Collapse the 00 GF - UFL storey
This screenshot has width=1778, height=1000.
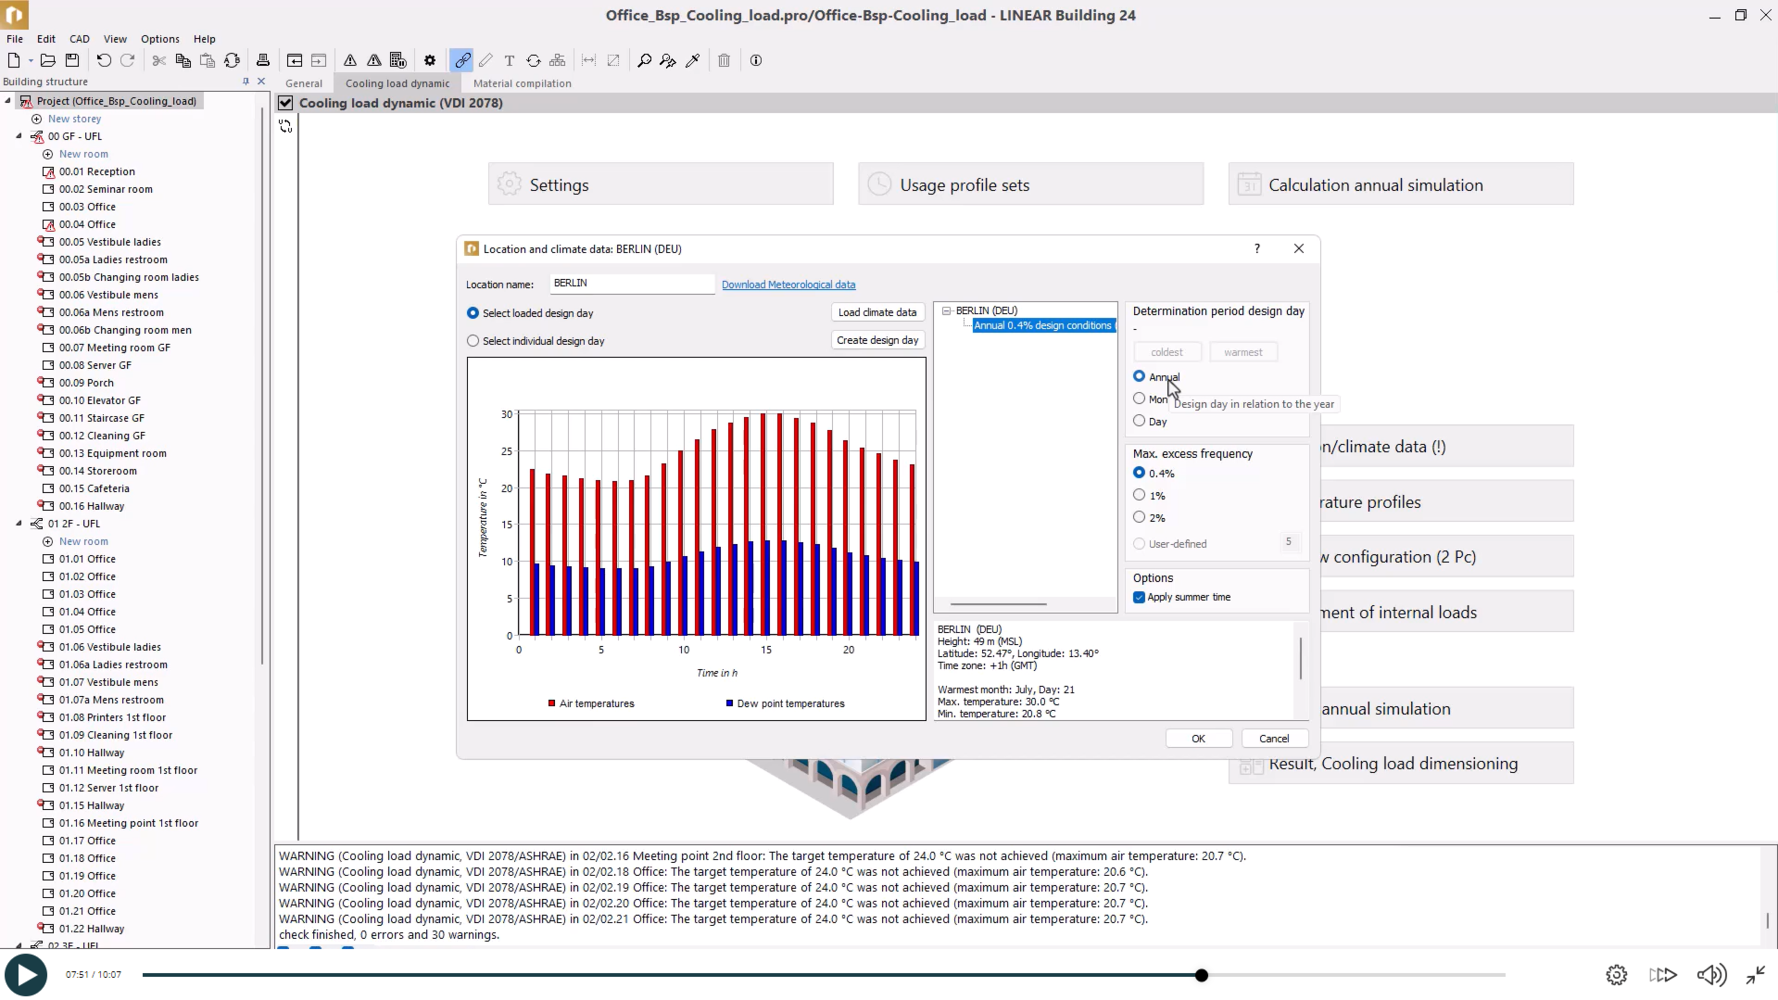[19, 136]
